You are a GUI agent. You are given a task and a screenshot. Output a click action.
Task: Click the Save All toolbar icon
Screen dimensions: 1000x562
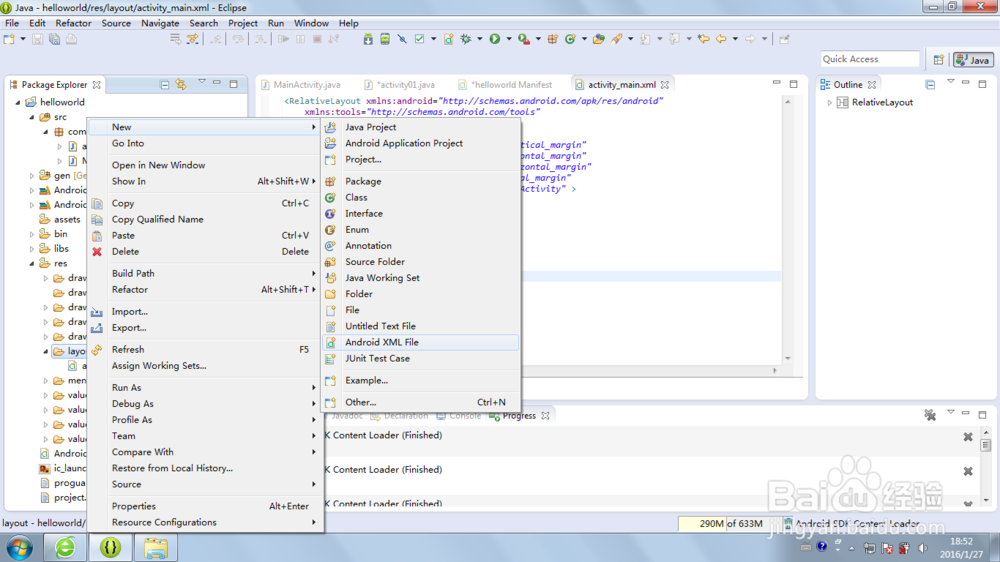pos(55,39)
